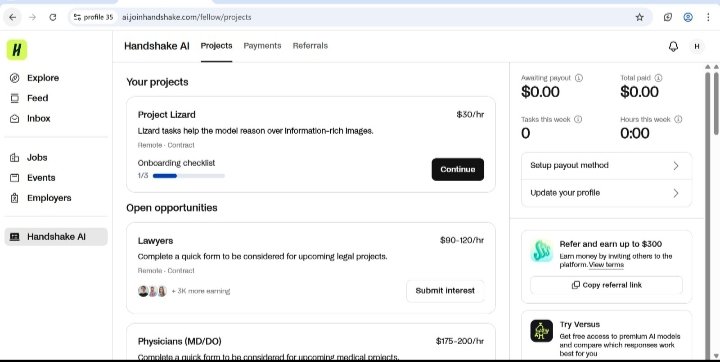Click the Handshake logo icon

[17, 50]
